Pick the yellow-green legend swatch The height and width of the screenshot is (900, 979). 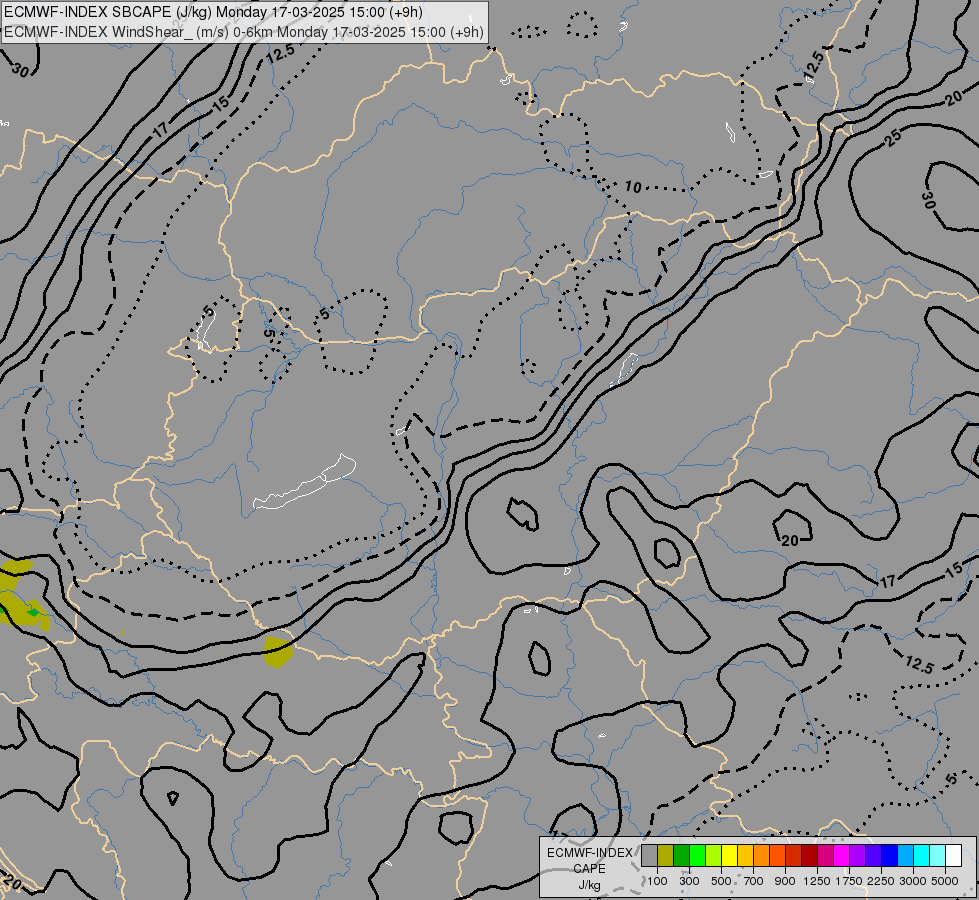pos(714,856)
